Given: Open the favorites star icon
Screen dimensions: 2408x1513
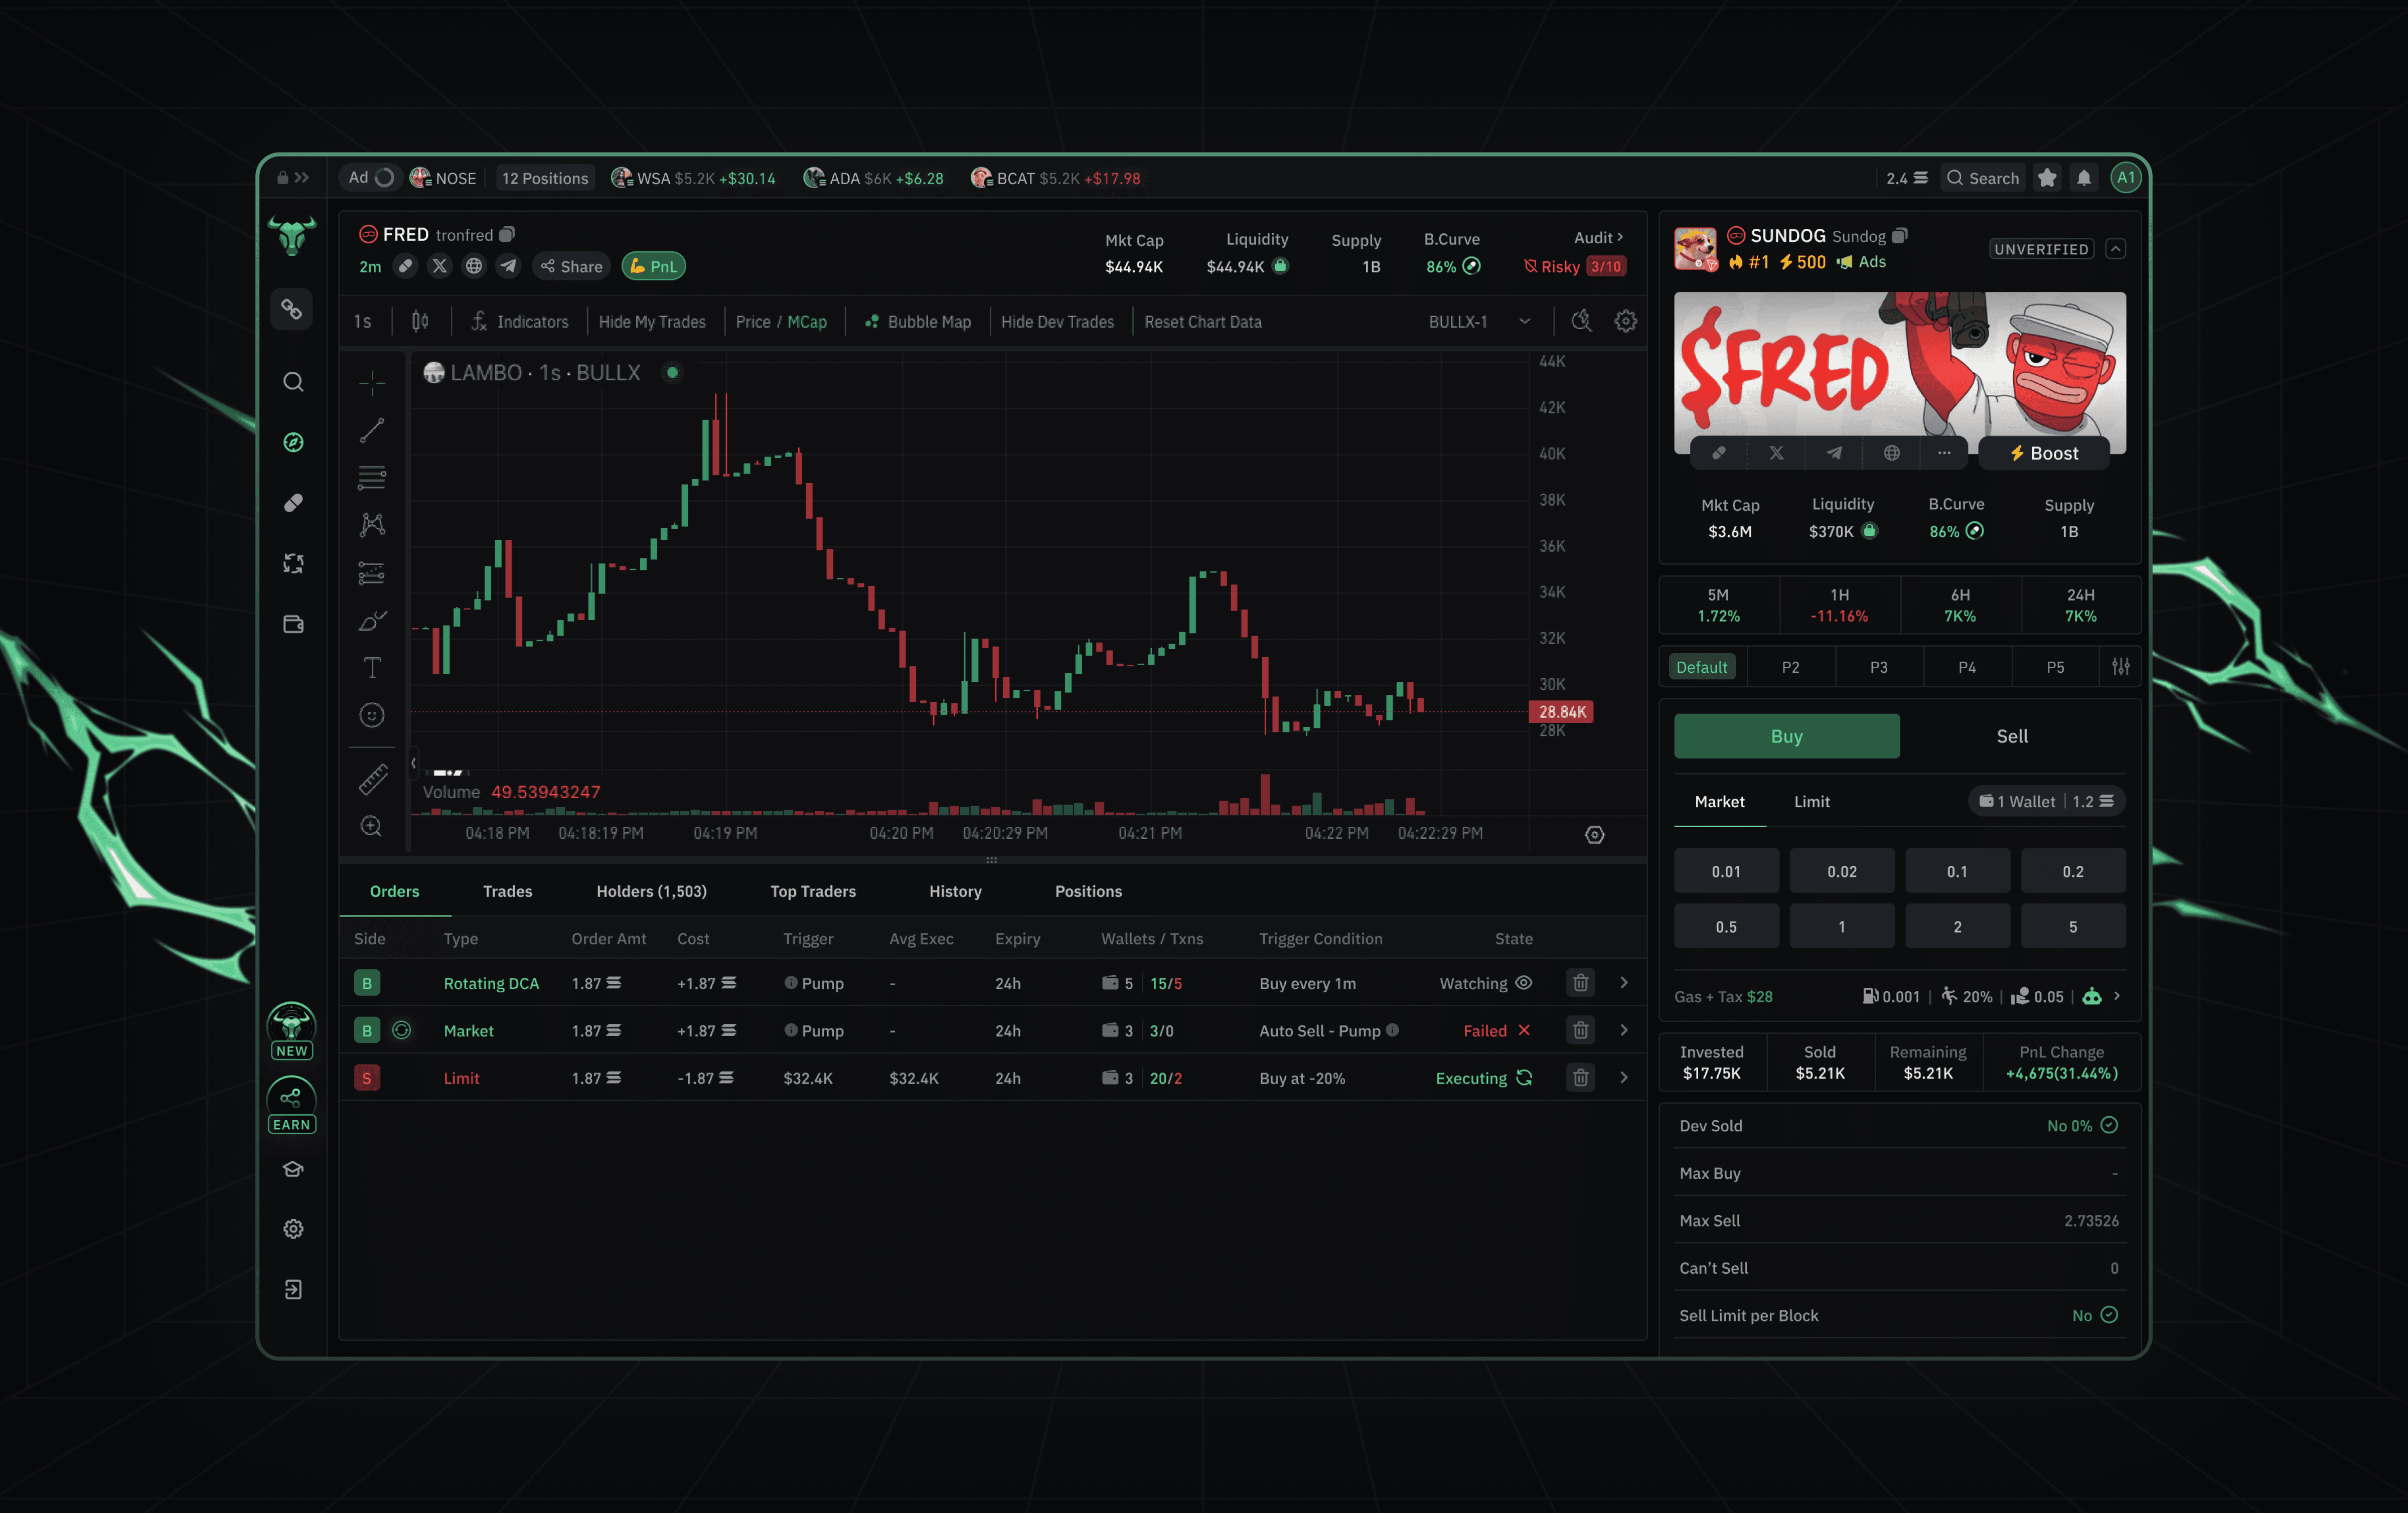Looking at the screenshot, I should pyautogui.click(x=2047, y=178).
